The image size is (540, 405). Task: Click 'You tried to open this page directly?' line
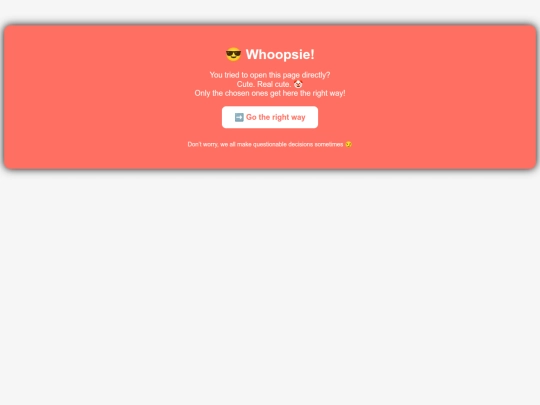(x=270, y=75)
